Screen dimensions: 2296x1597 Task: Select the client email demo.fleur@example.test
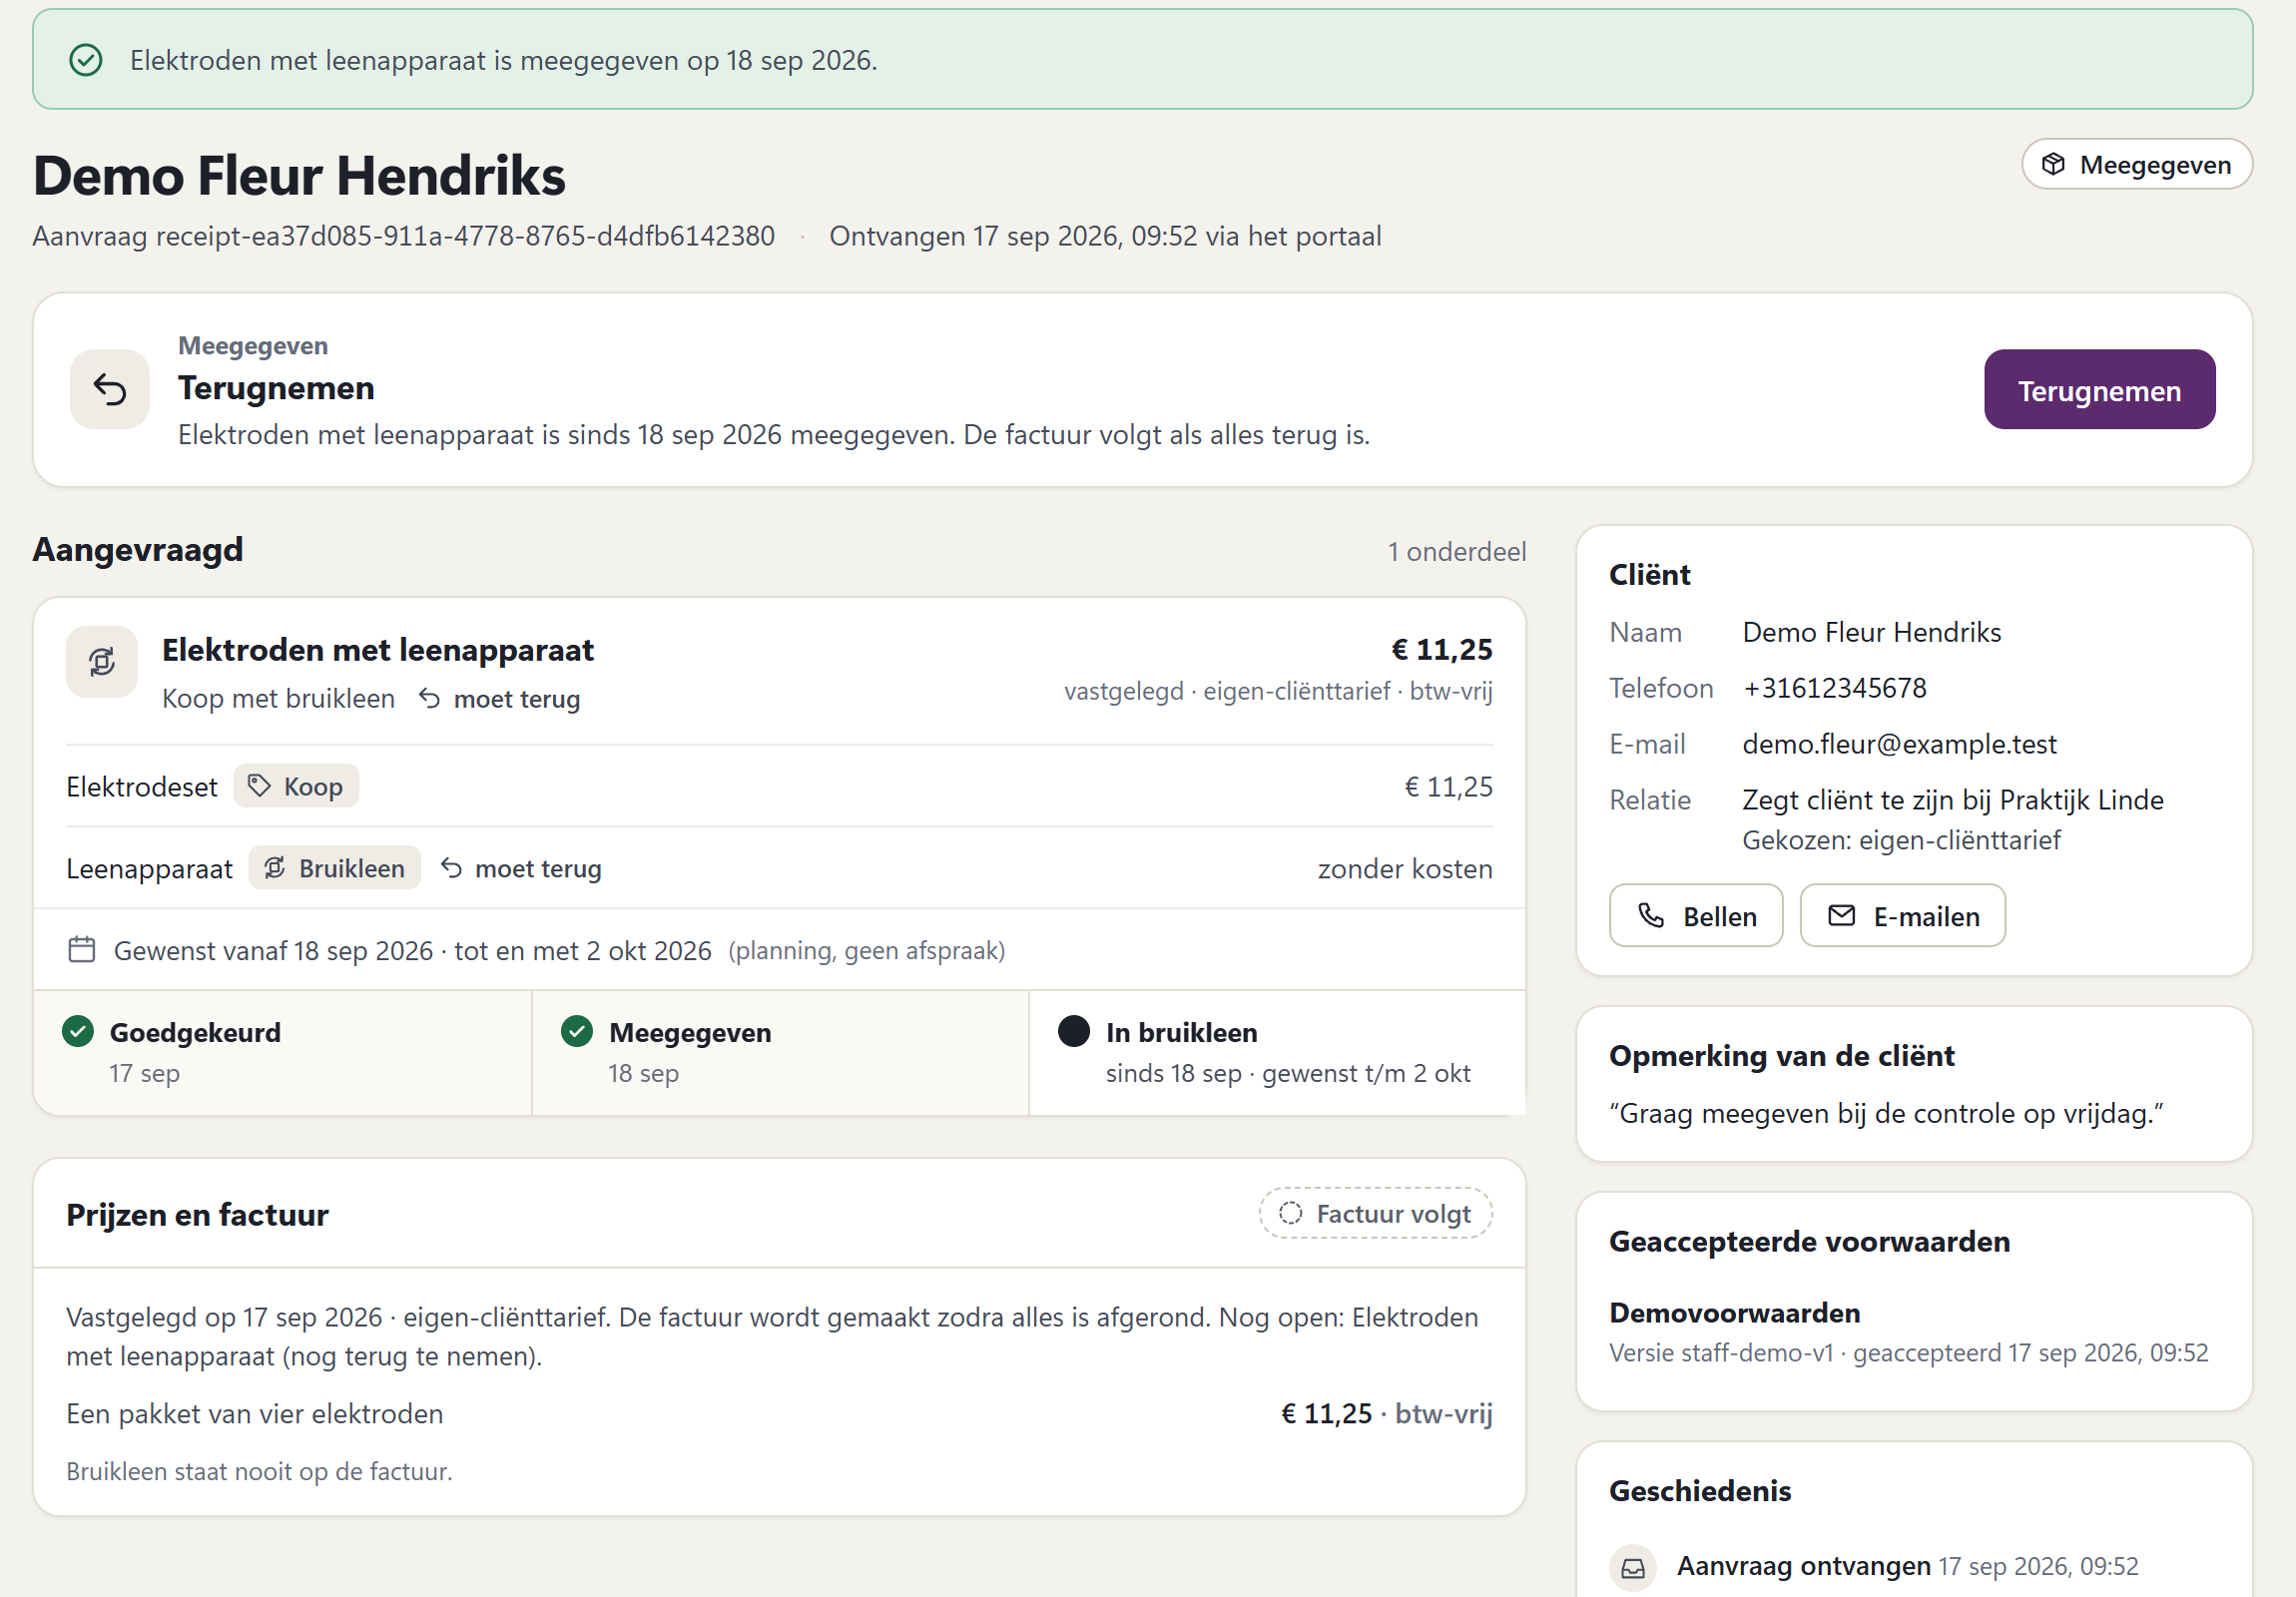pos(1900,744)
